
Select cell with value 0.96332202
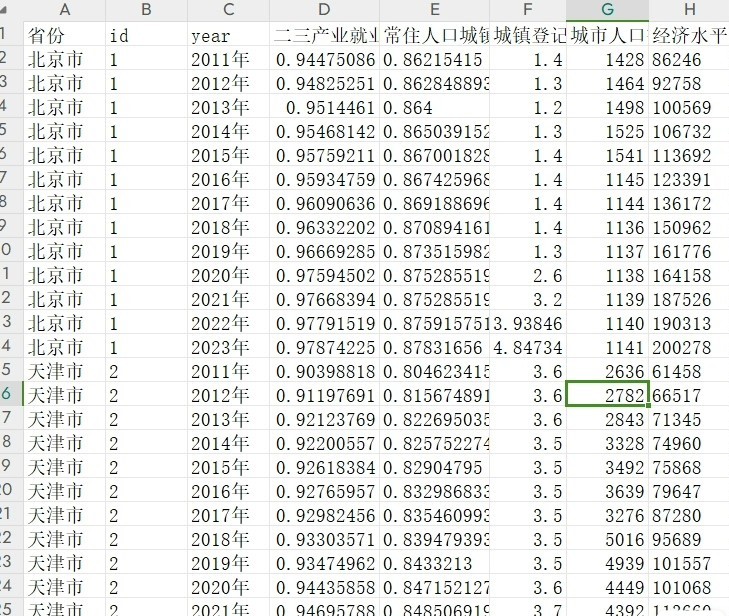[325, 228]
